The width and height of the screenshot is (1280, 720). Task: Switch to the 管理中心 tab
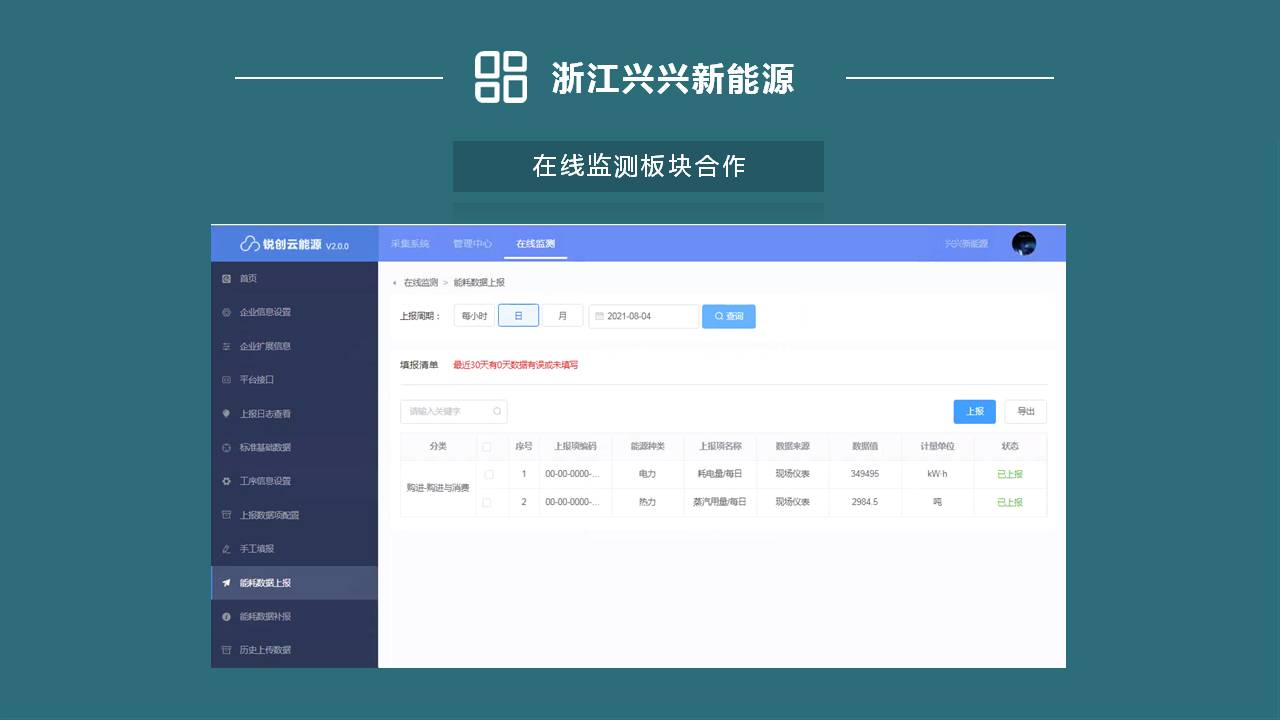coord(472,244)
